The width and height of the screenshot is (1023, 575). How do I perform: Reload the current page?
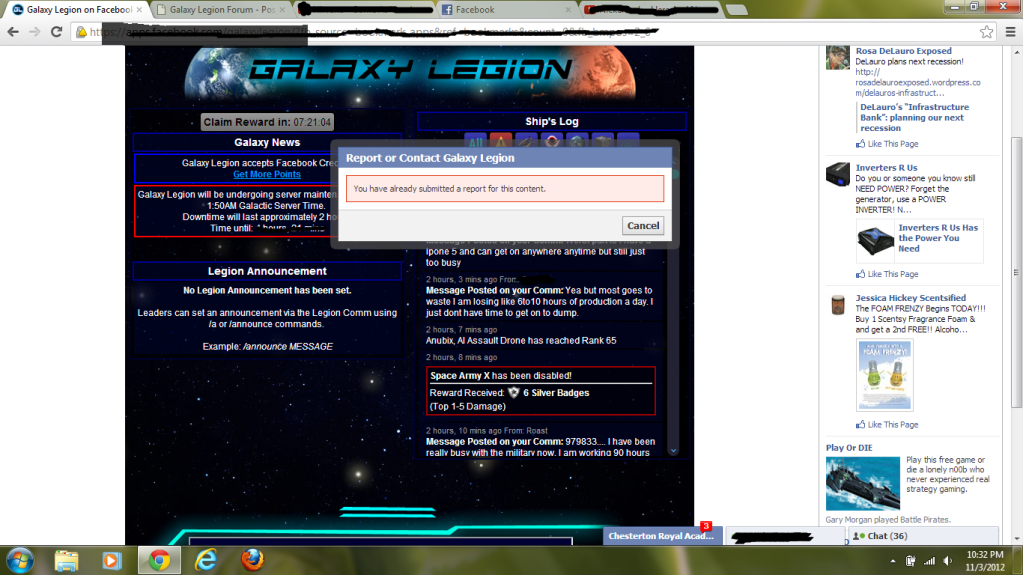[57, 31]
